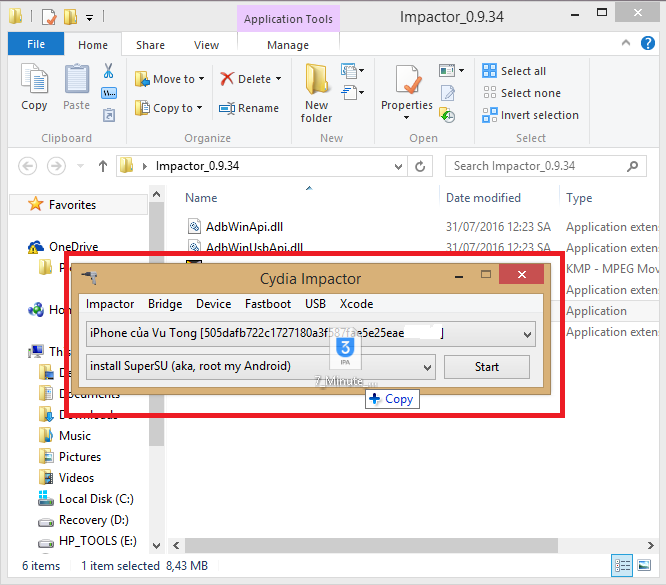Click the Cut scissors icon
The height and width of the screenshot is (585, 666).
click(109, 71)
